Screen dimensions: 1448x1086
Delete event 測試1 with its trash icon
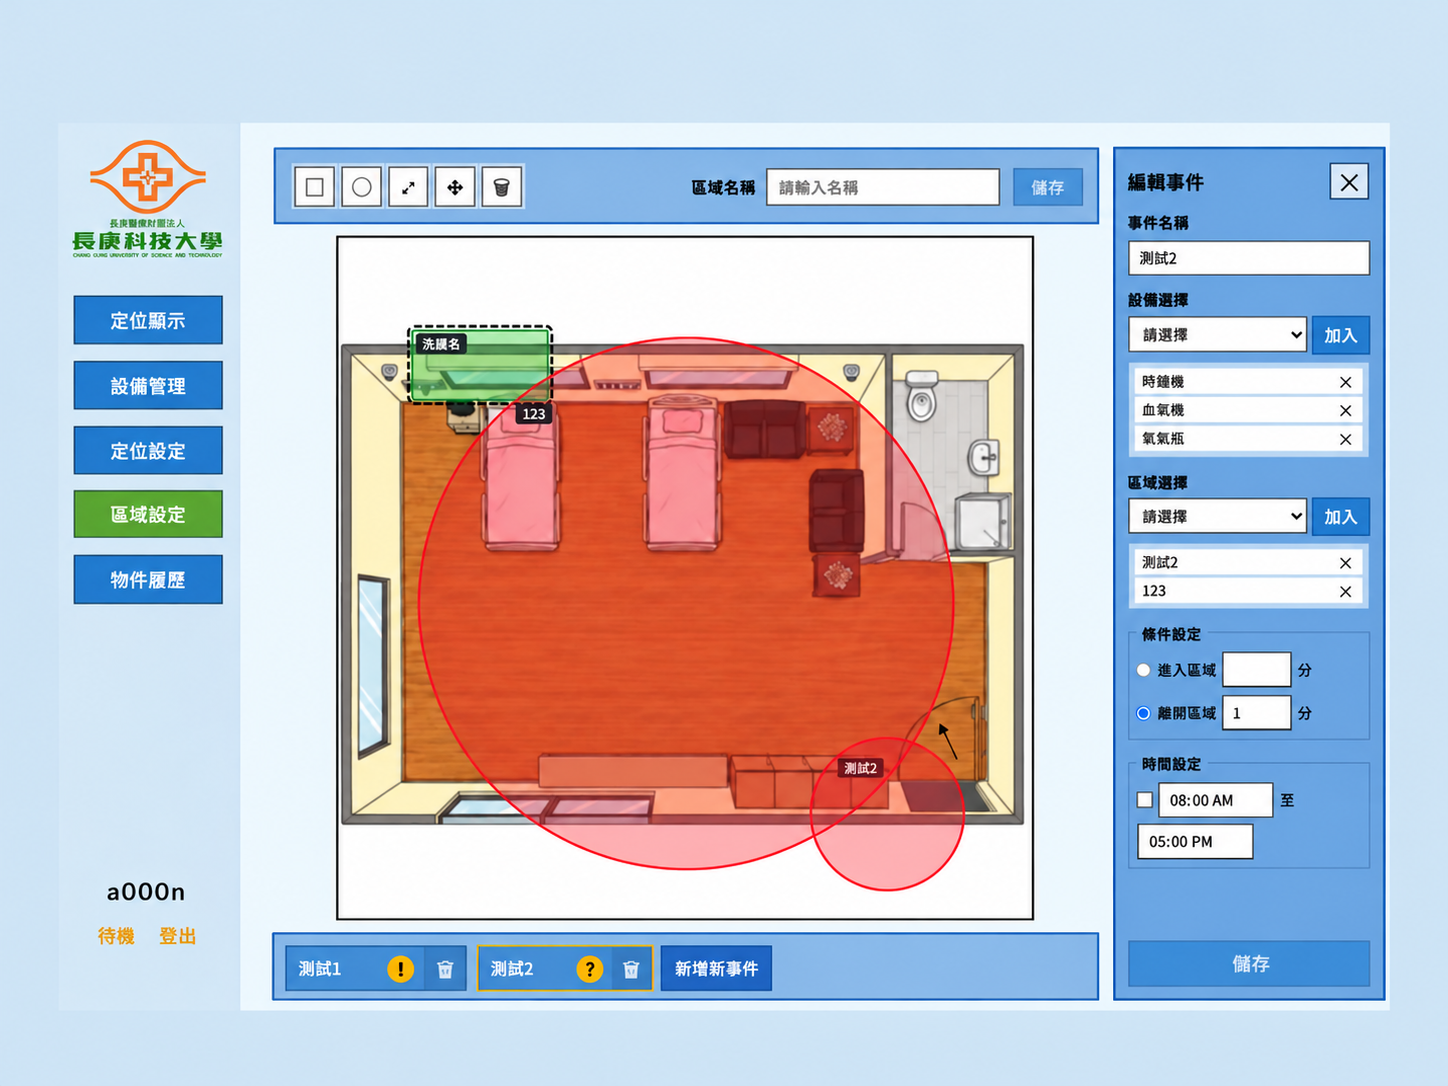pyautogui.click(x=445, y=969)
